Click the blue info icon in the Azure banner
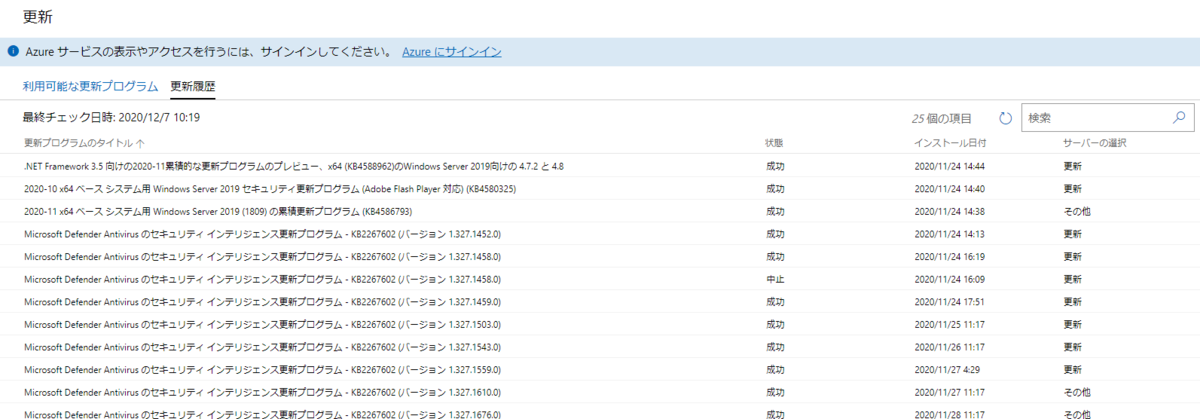This screenshot has width=1200, height=419. point(13,51)
